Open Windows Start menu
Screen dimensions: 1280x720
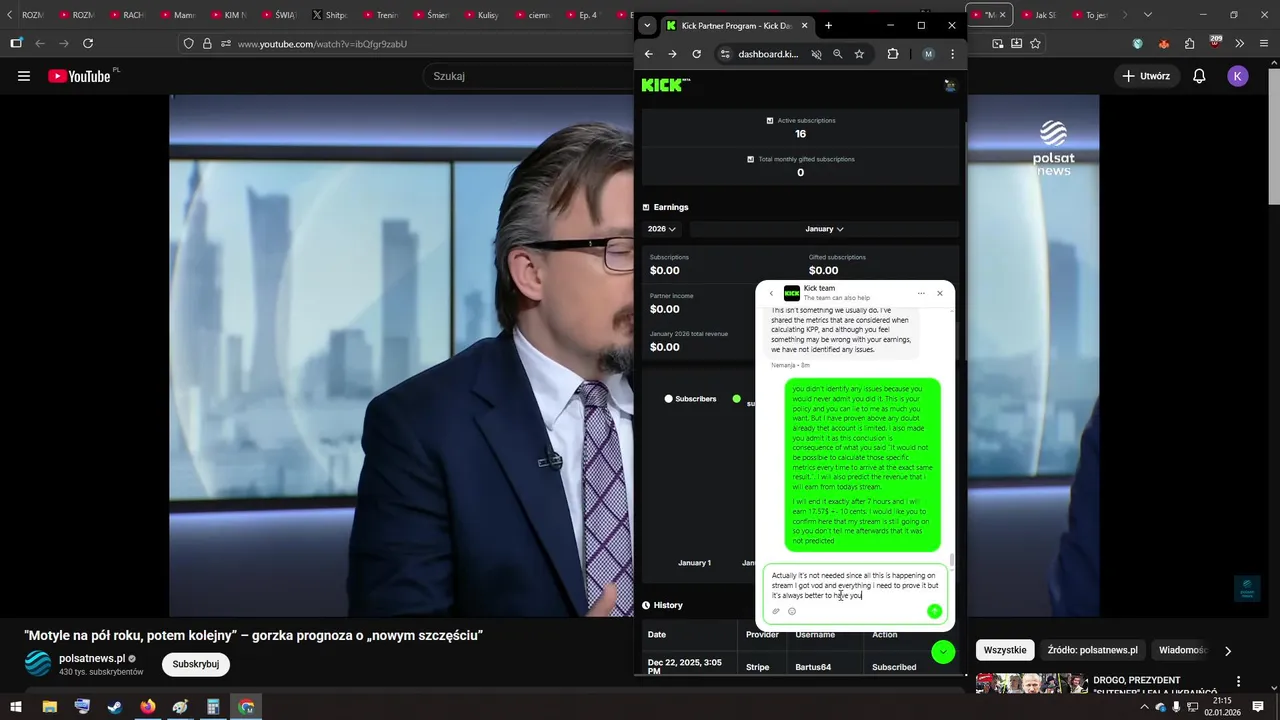[16, 707]
